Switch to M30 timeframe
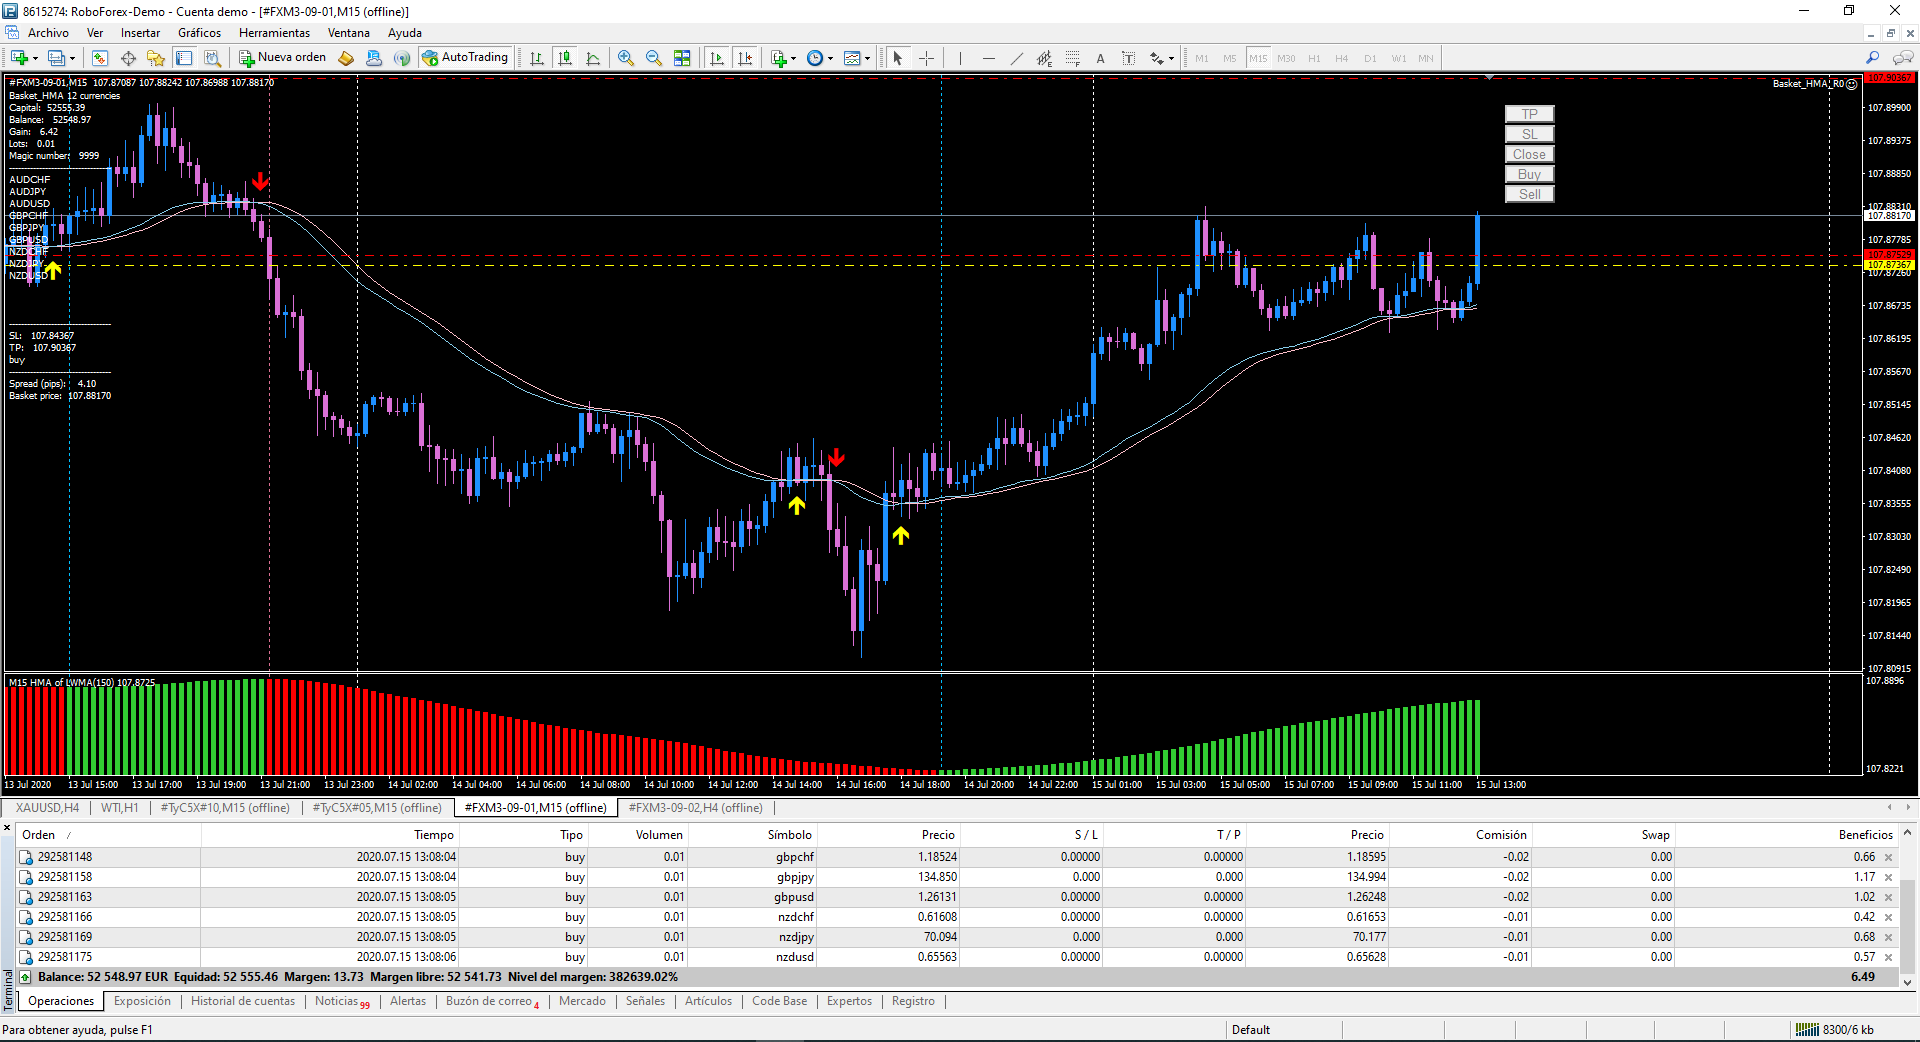The image size is (1920, 1042). coord(1286,58)
